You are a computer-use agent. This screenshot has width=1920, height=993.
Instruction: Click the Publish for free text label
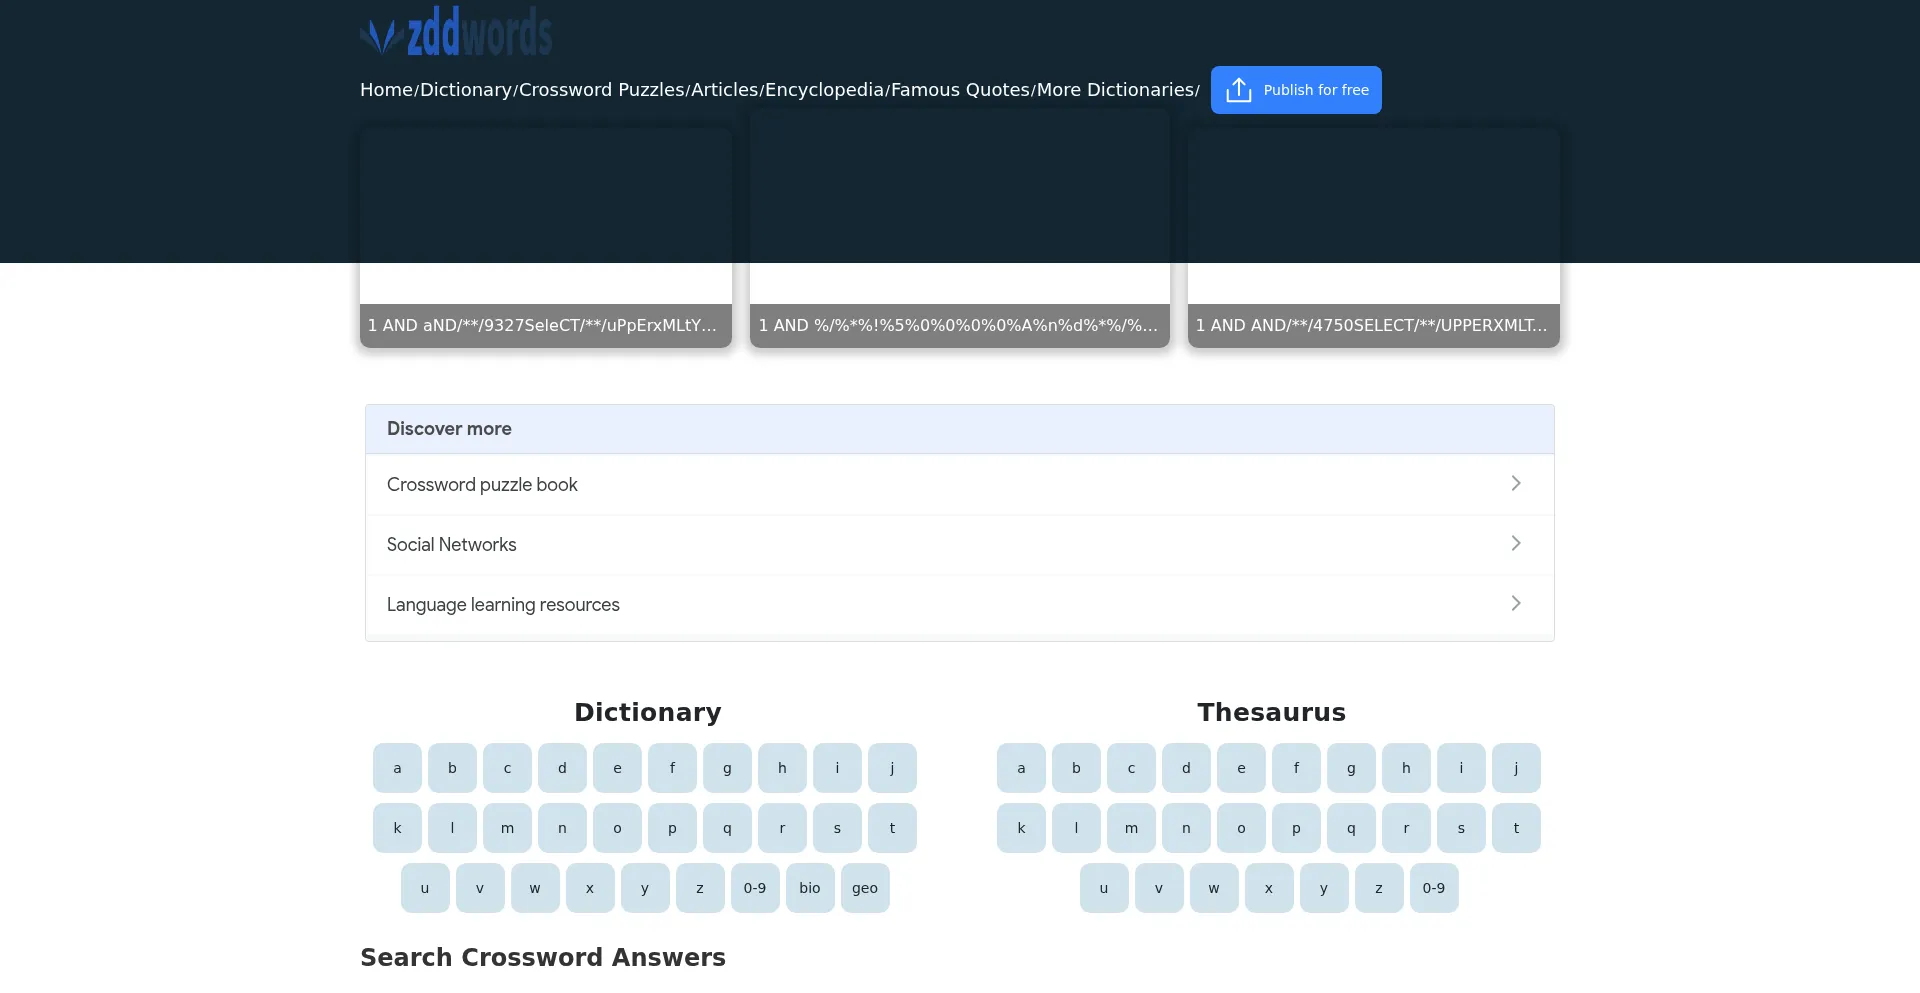coord(1316,90)
